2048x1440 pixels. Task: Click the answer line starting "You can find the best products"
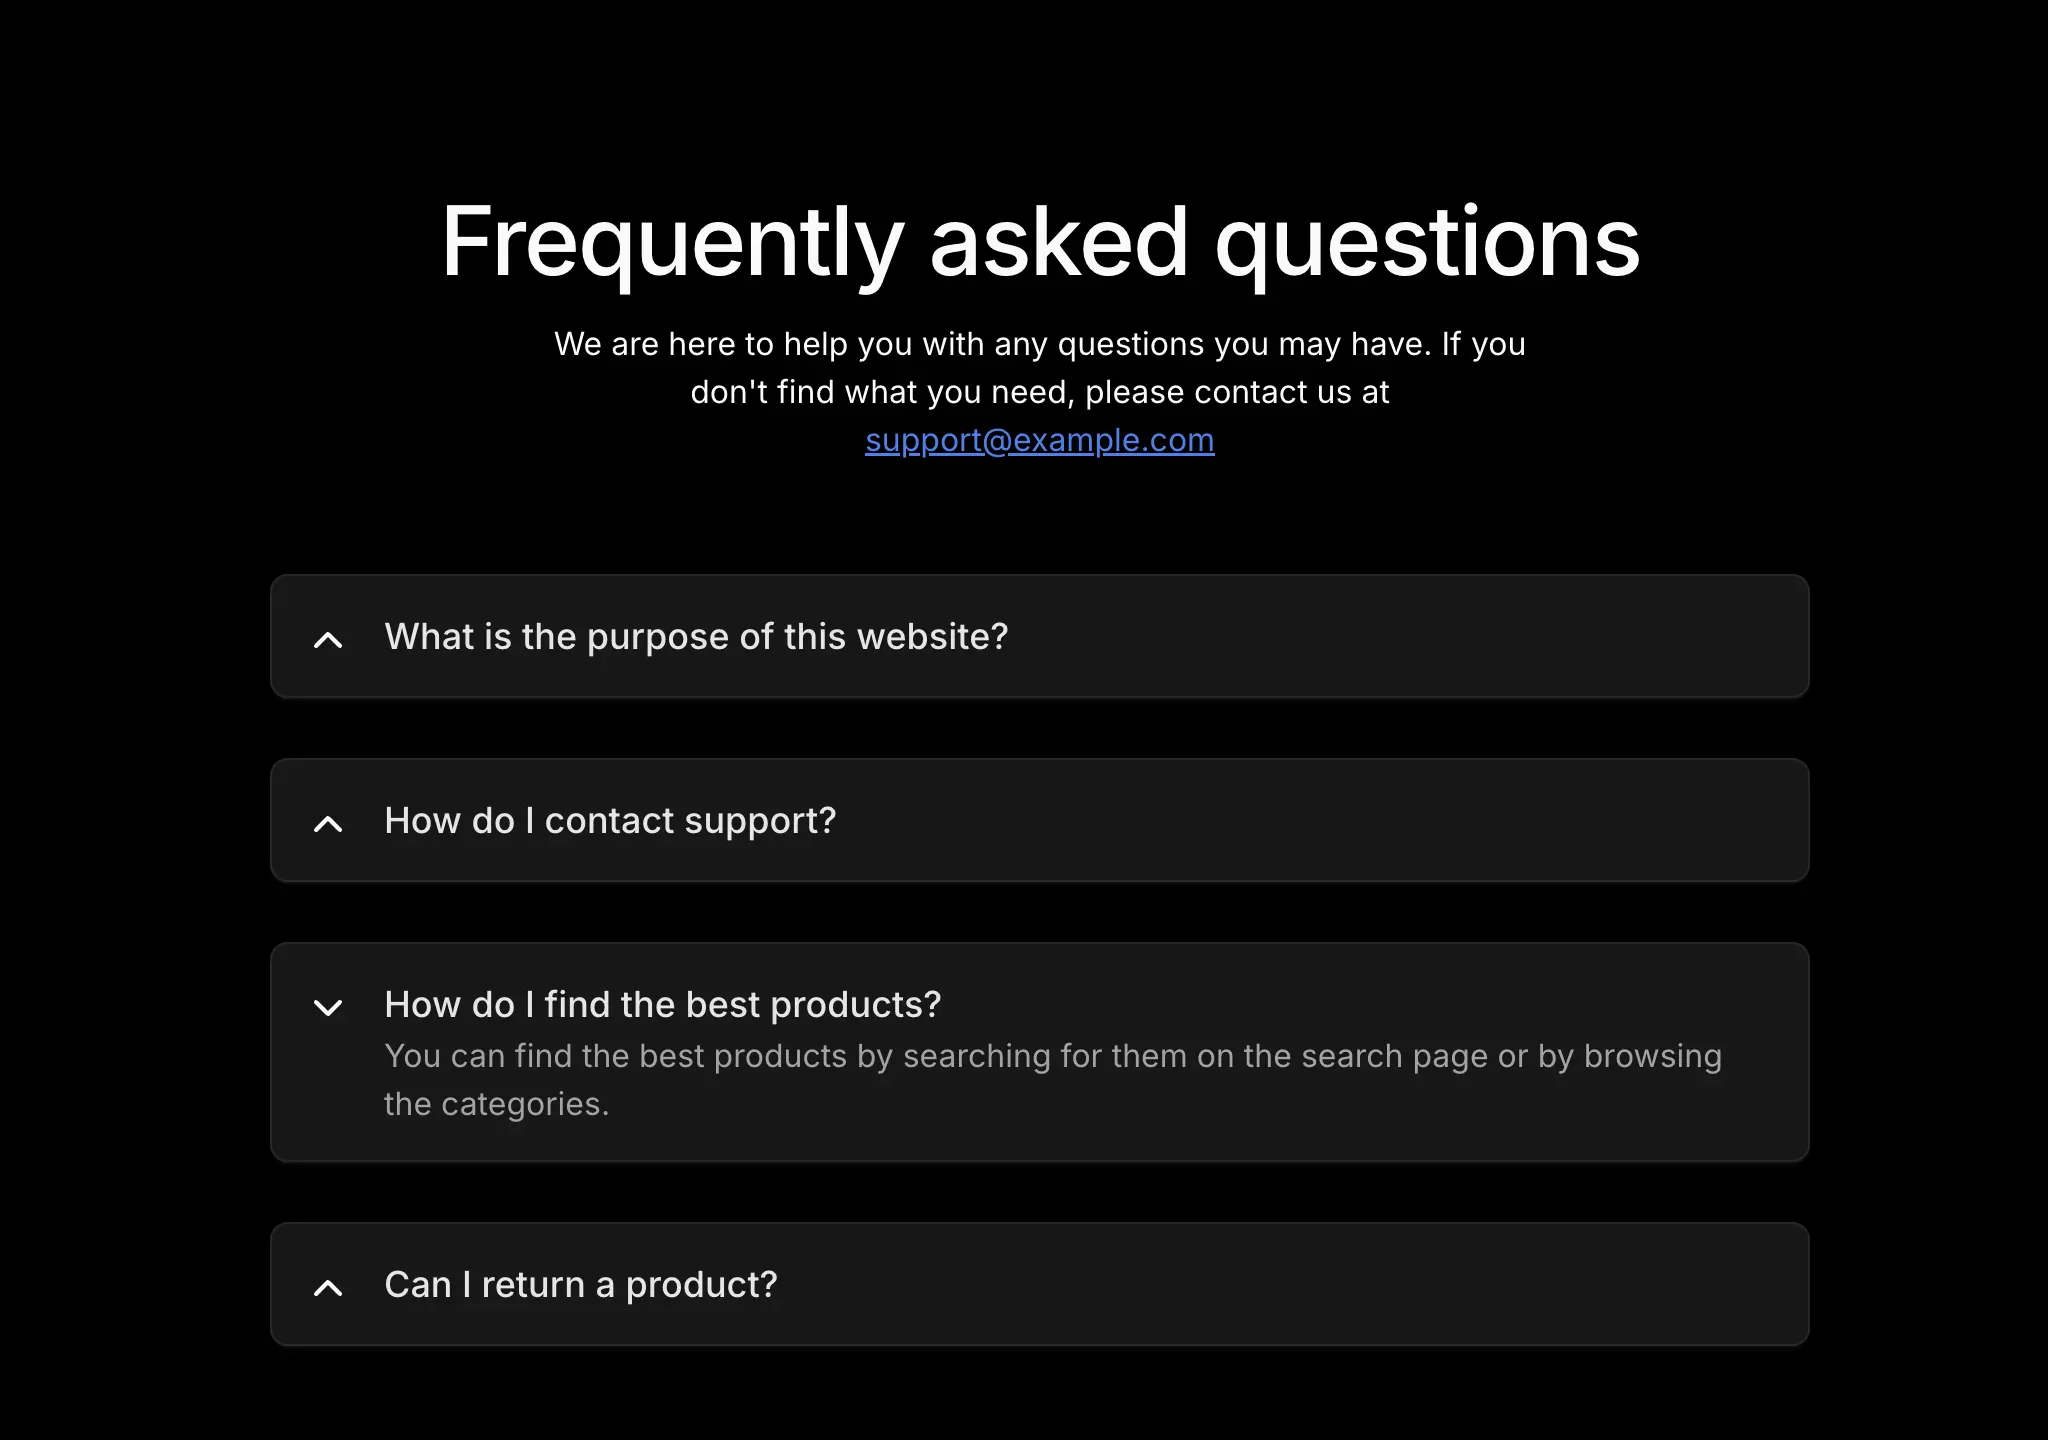(1052, 1056)
